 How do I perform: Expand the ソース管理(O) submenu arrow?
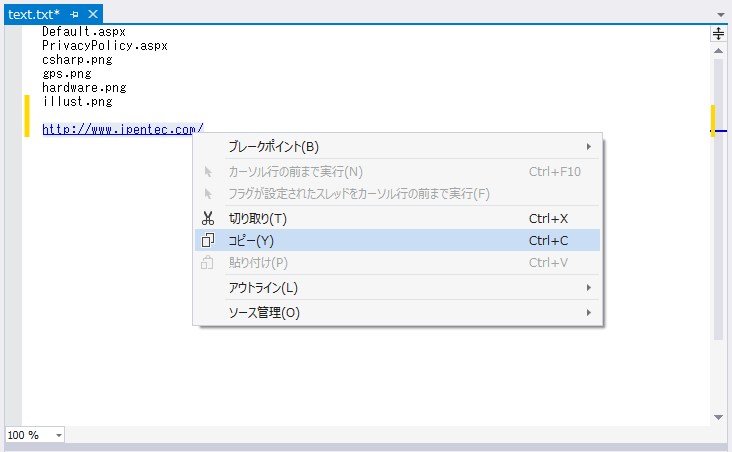click(589, 312)
